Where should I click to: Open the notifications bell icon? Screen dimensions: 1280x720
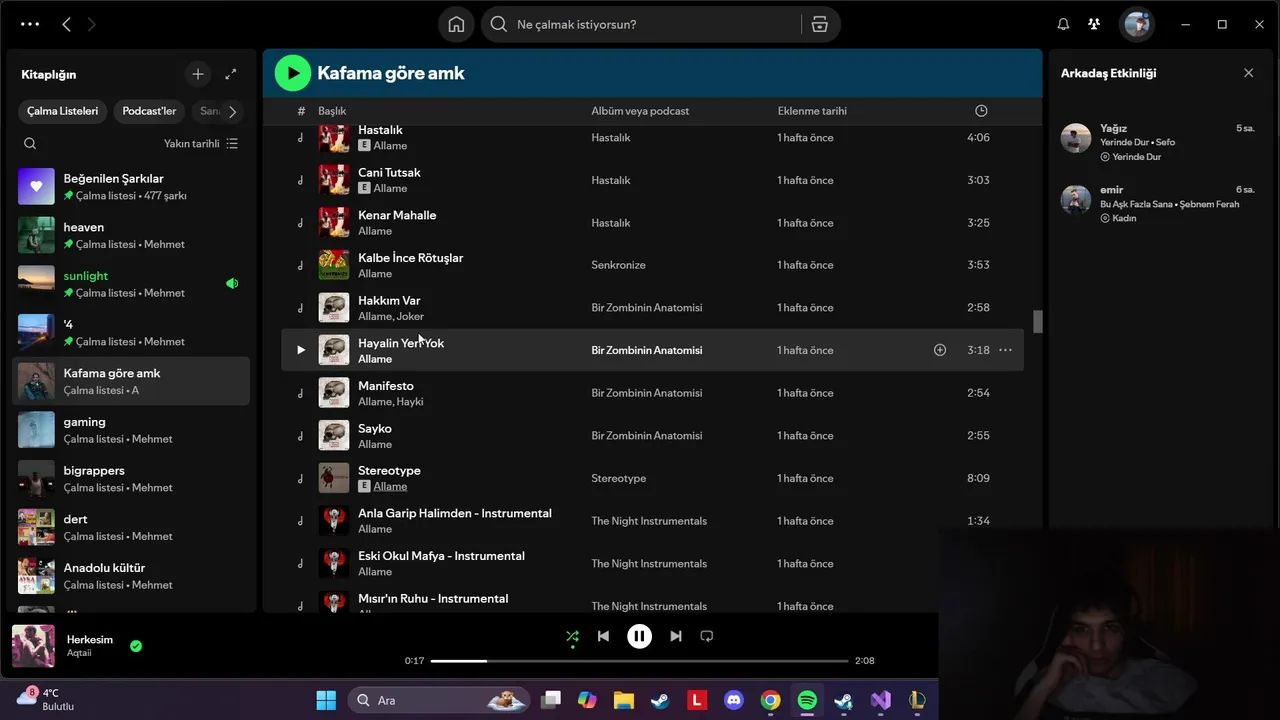pos(1063,24)
